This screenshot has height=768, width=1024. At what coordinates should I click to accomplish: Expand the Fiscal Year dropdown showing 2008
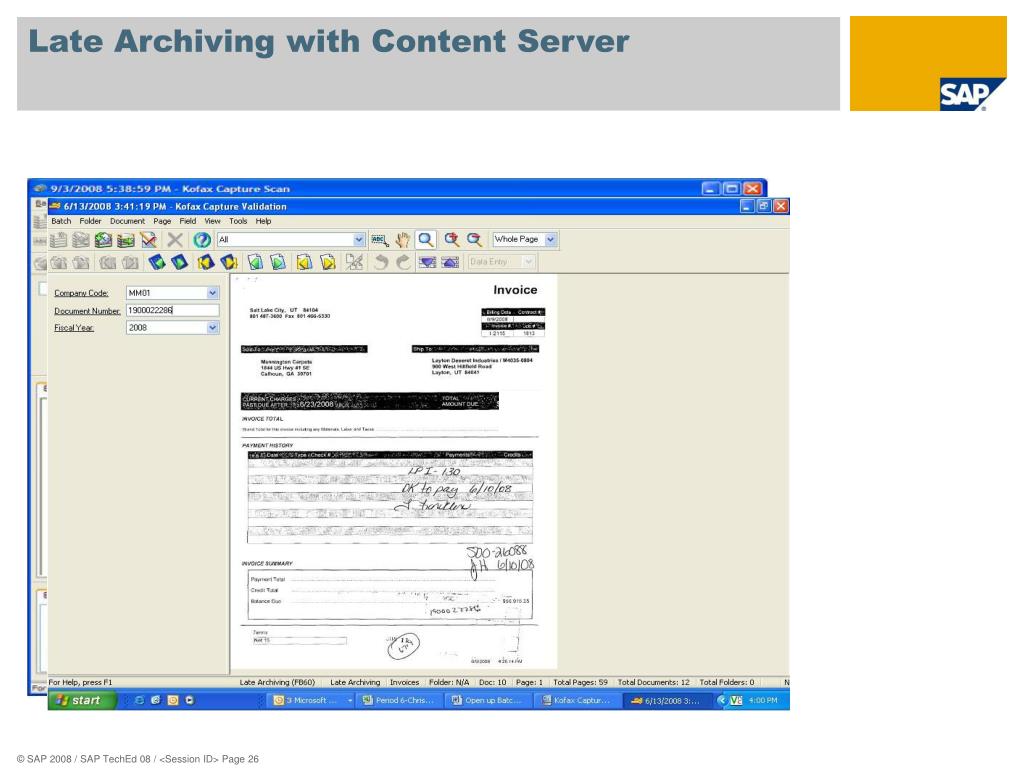pos(212,328)
